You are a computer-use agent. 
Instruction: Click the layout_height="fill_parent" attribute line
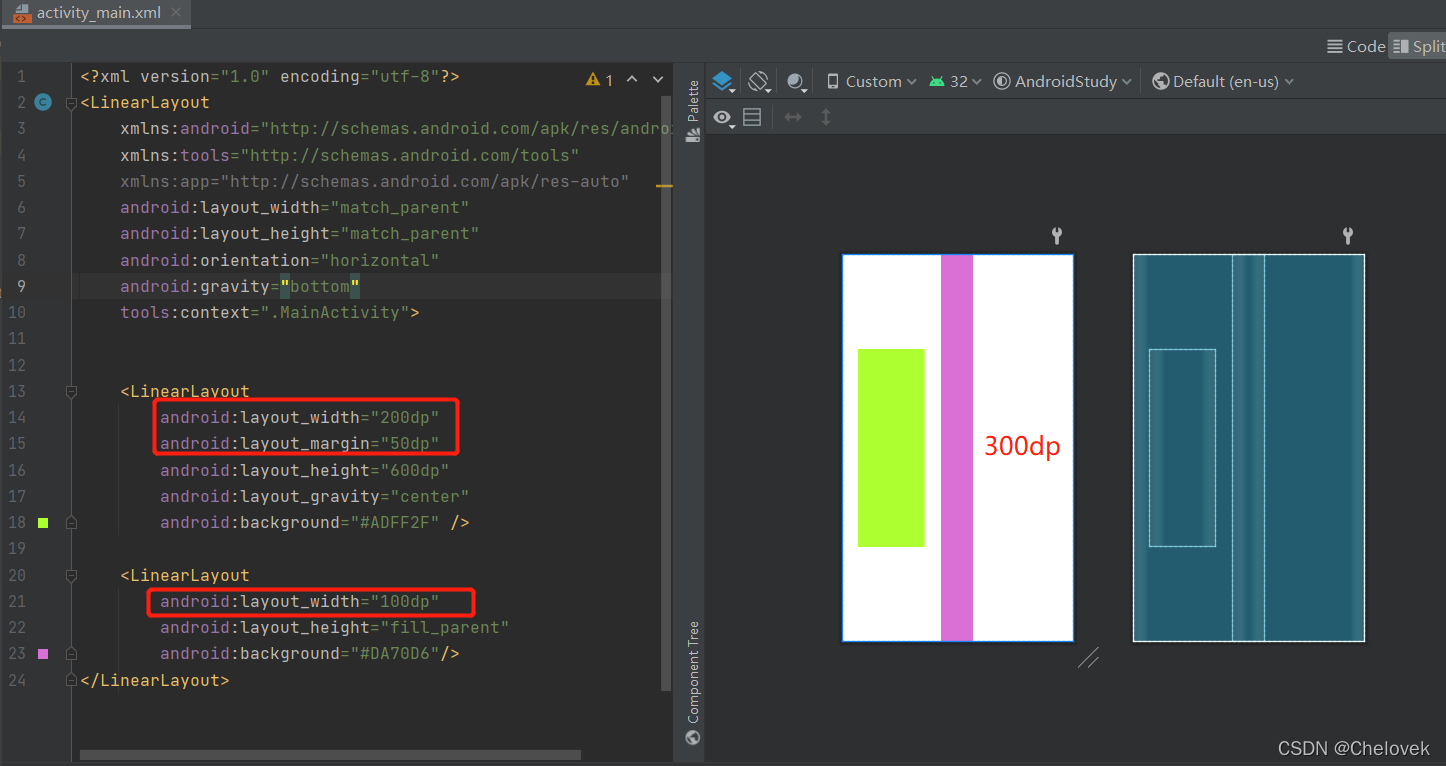[x=335, y=628]
